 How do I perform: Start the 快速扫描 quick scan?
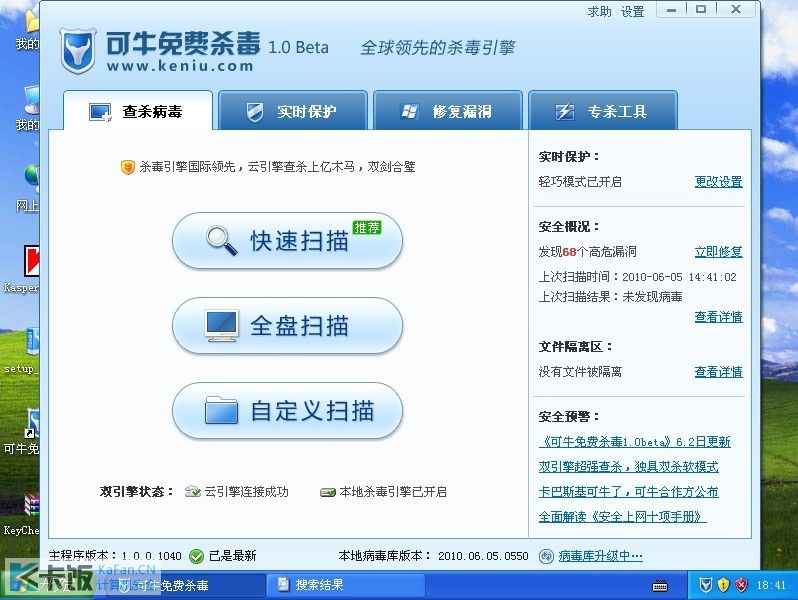[x=288, y=241]
